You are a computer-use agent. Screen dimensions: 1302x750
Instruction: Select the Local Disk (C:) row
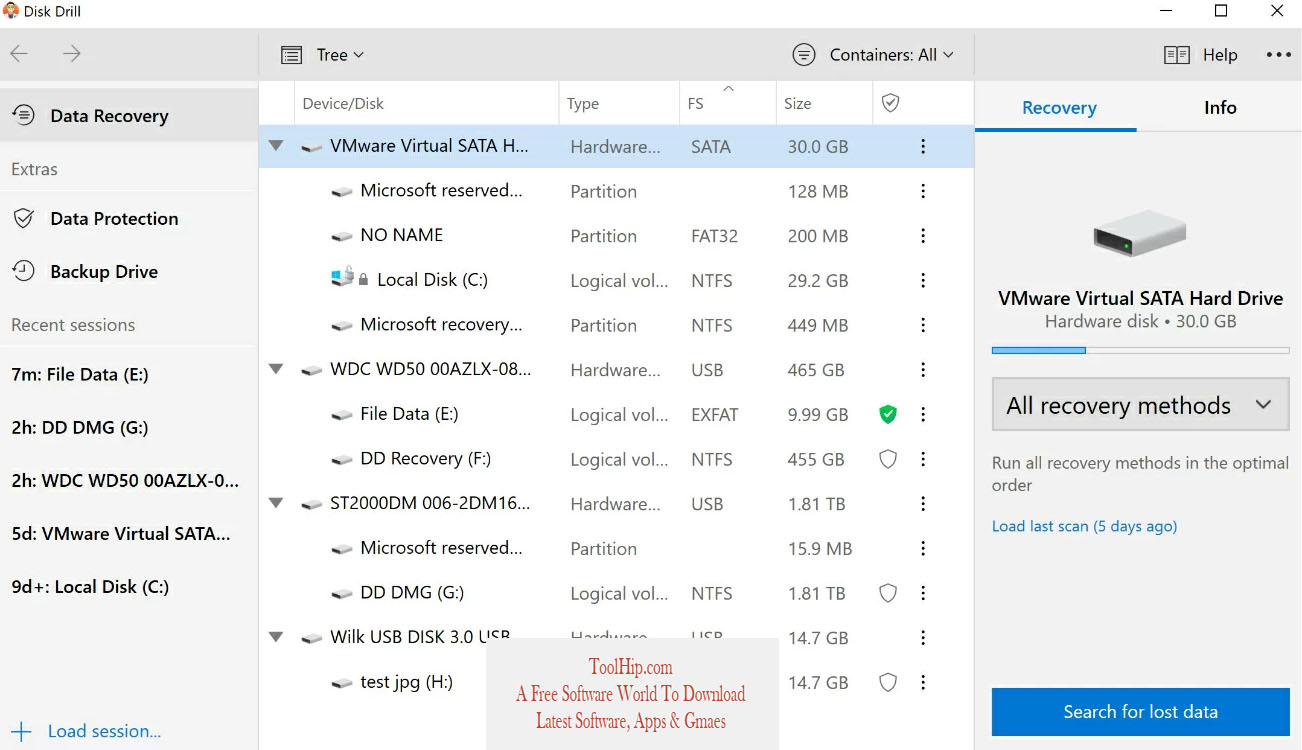click(x=616, y=280)
